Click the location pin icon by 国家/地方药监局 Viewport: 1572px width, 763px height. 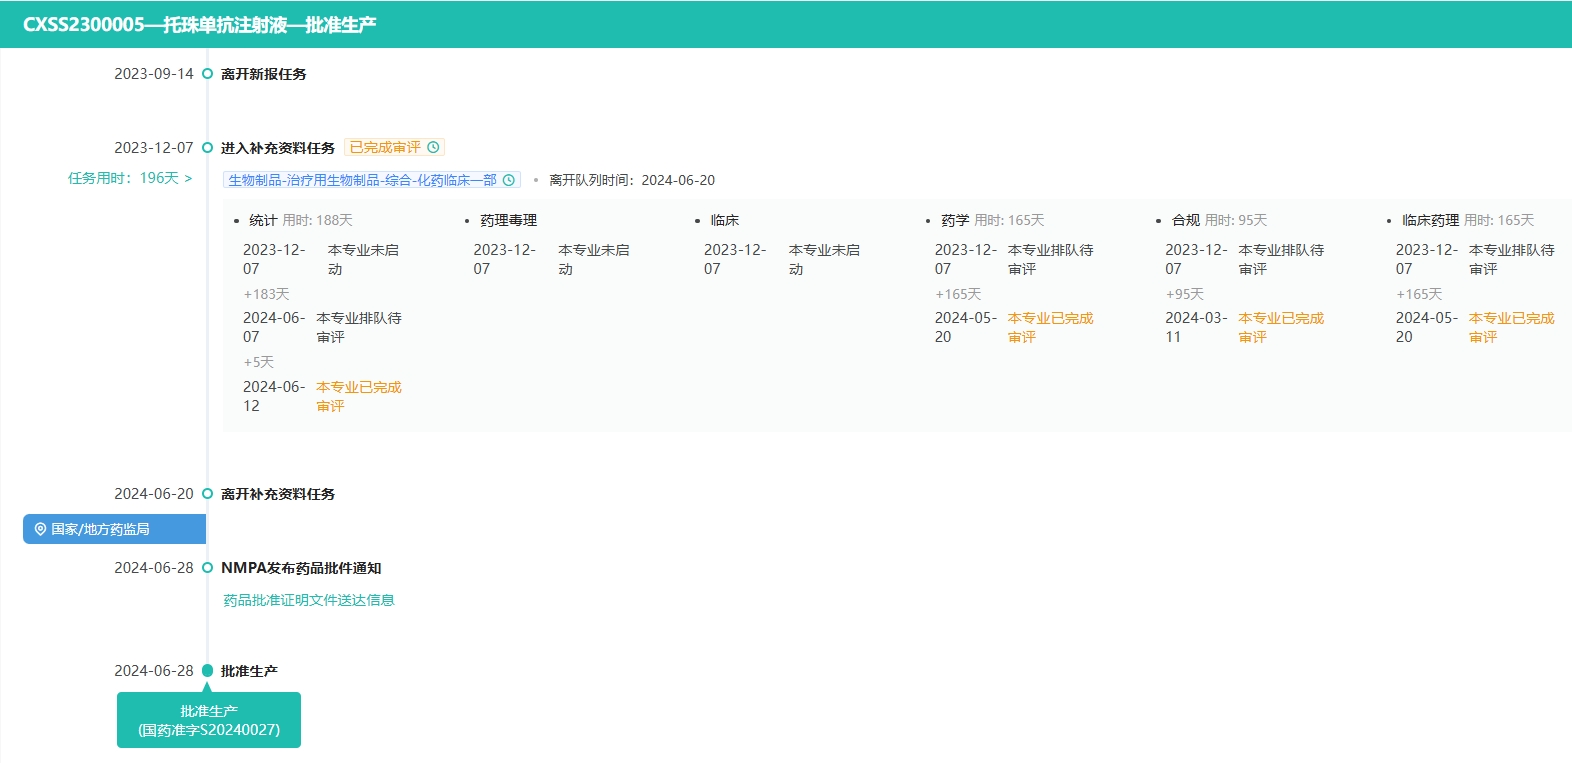tap(40, 529)
